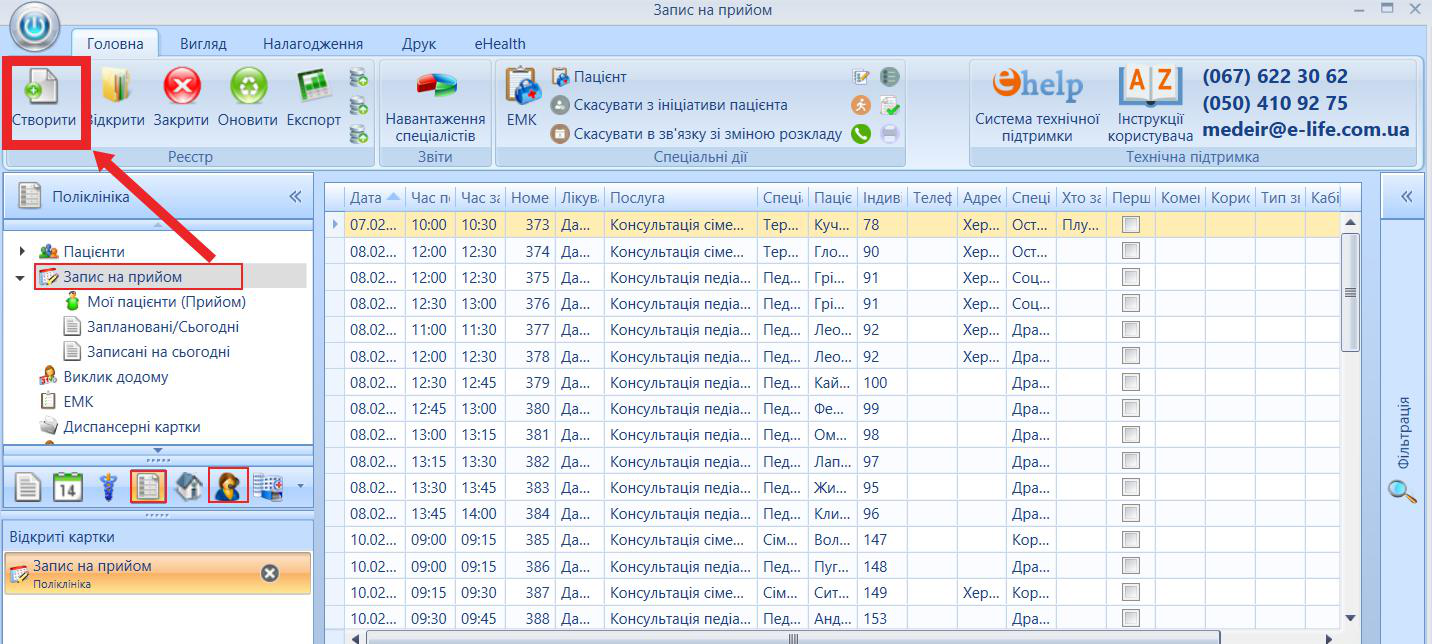Tick the checkbox in row number 385
The image size is (1432, 644).
point(1131,539)
